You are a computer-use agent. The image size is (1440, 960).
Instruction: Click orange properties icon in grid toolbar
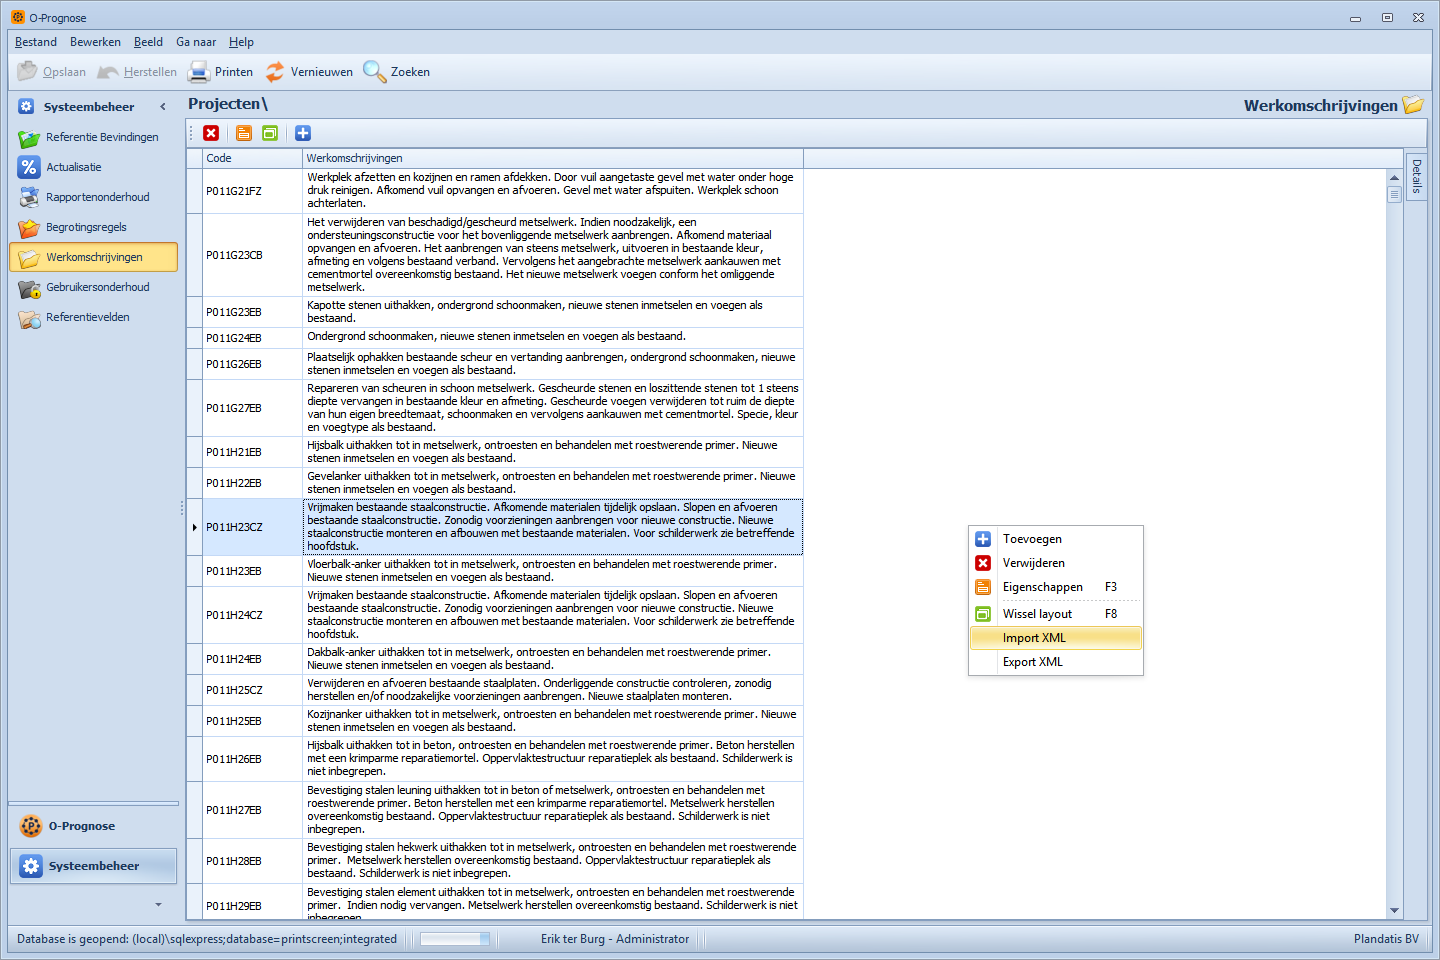[244, 133]
